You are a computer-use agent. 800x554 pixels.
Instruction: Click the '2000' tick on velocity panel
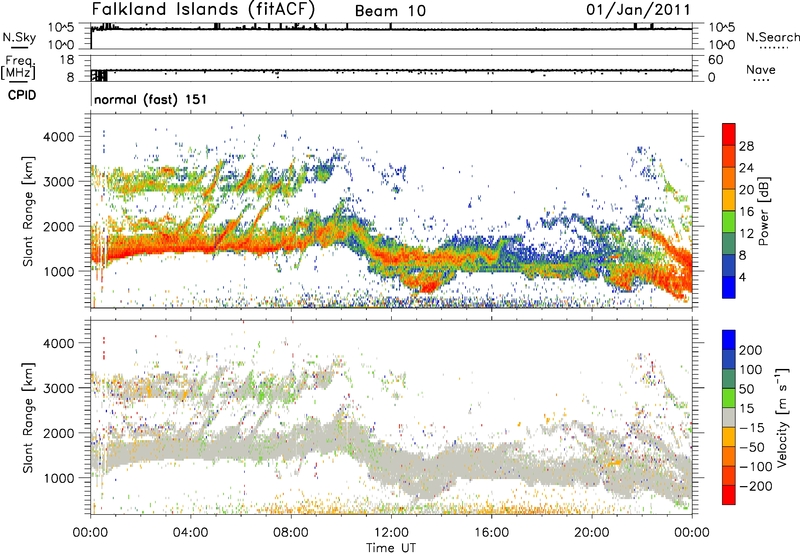click(x=59, y=433)
